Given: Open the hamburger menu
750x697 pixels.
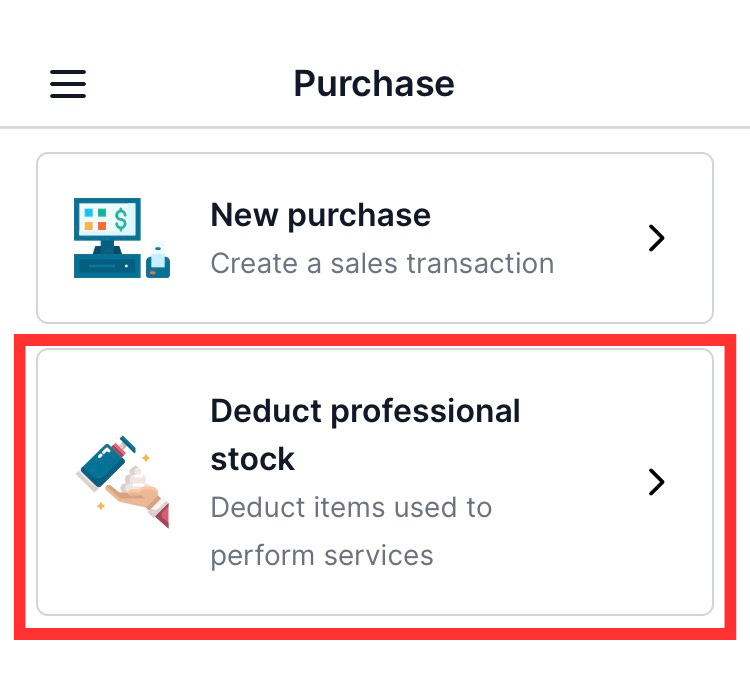Looking at the screenshot, I should [68, 84].
